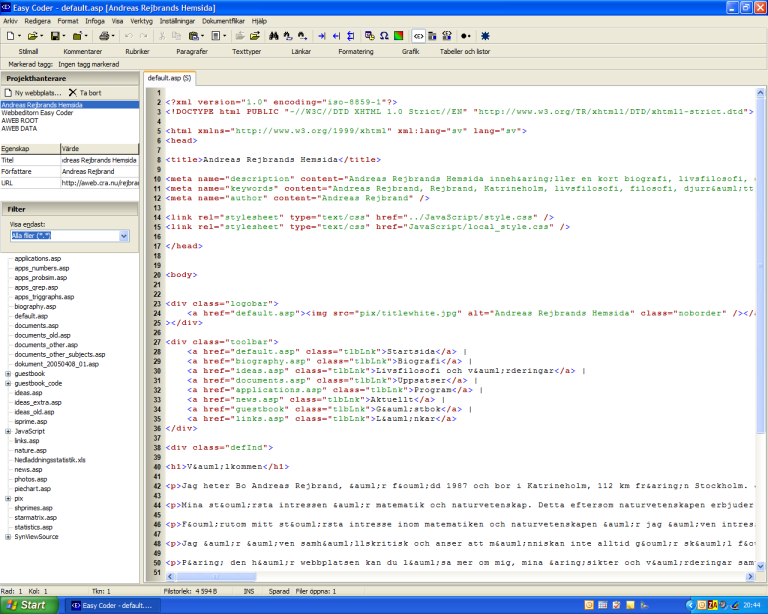Click the editor horizontal scrollbar thumb
This screenshot has width=768, height=614.
(x=216, y=577)
